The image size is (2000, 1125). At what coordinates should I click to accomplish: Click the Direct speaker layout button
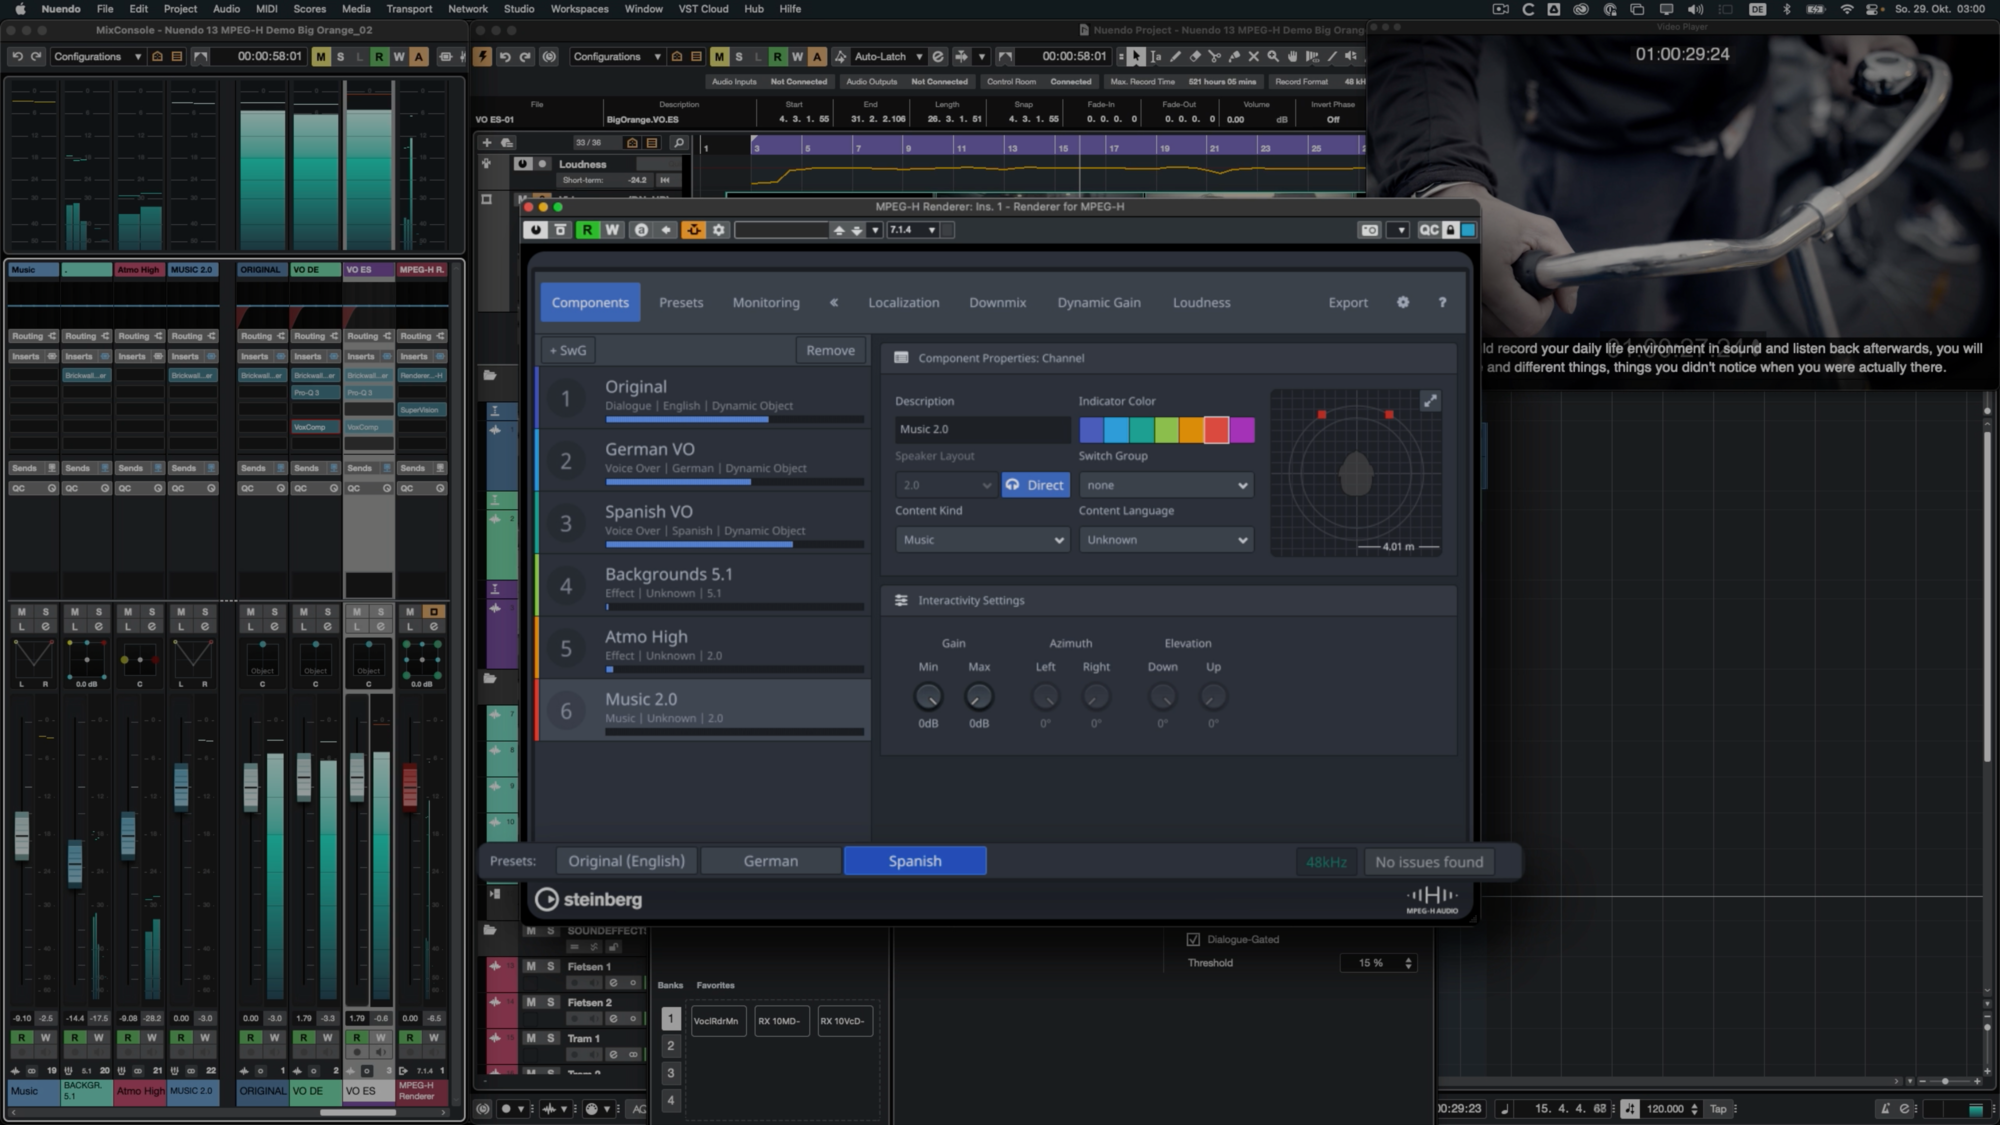pos(1035,485)
